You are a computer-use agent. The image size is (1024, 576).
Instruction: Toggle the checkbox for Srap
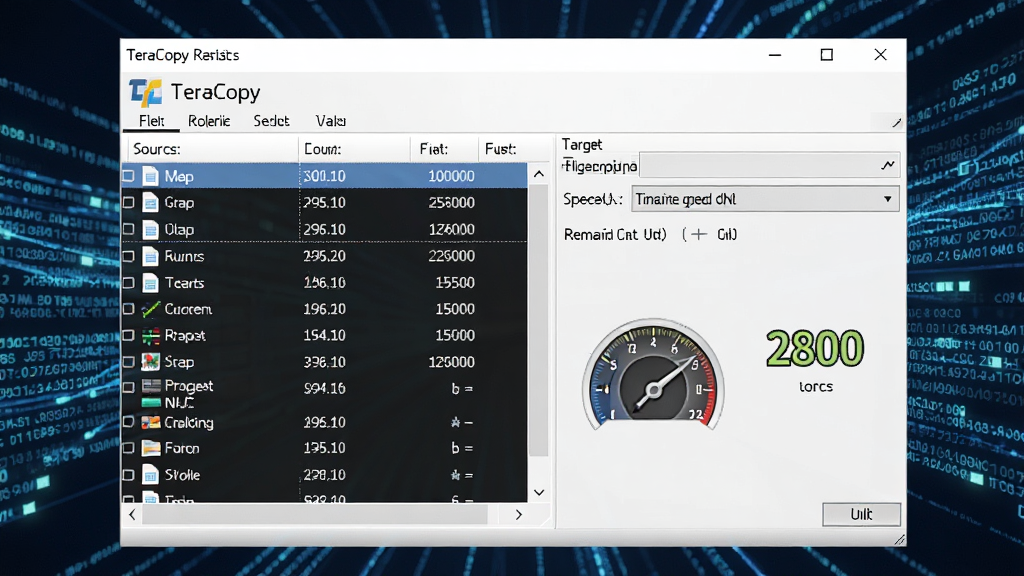tap(129, 362)
